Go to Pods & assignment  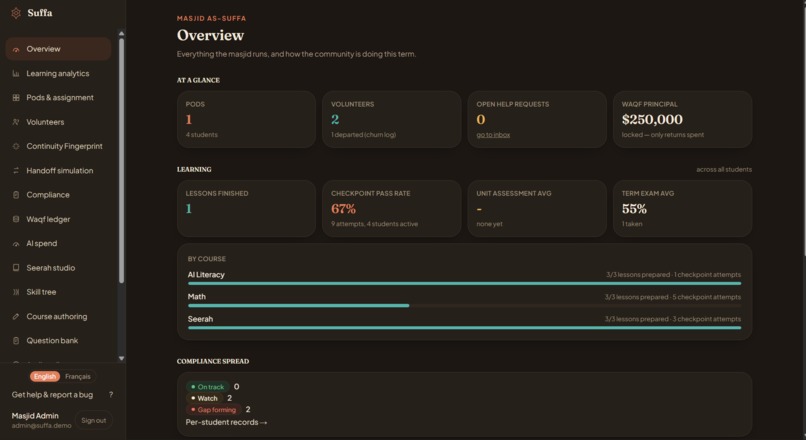tap(58, 98)
